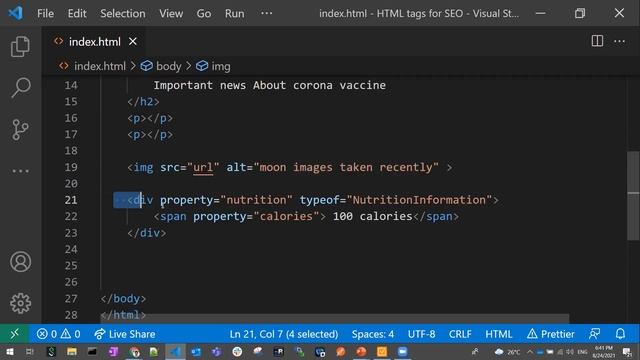Open the weather widget showing 26°C
This screenshot has height=360, width=640.
(x=507, y=352)
